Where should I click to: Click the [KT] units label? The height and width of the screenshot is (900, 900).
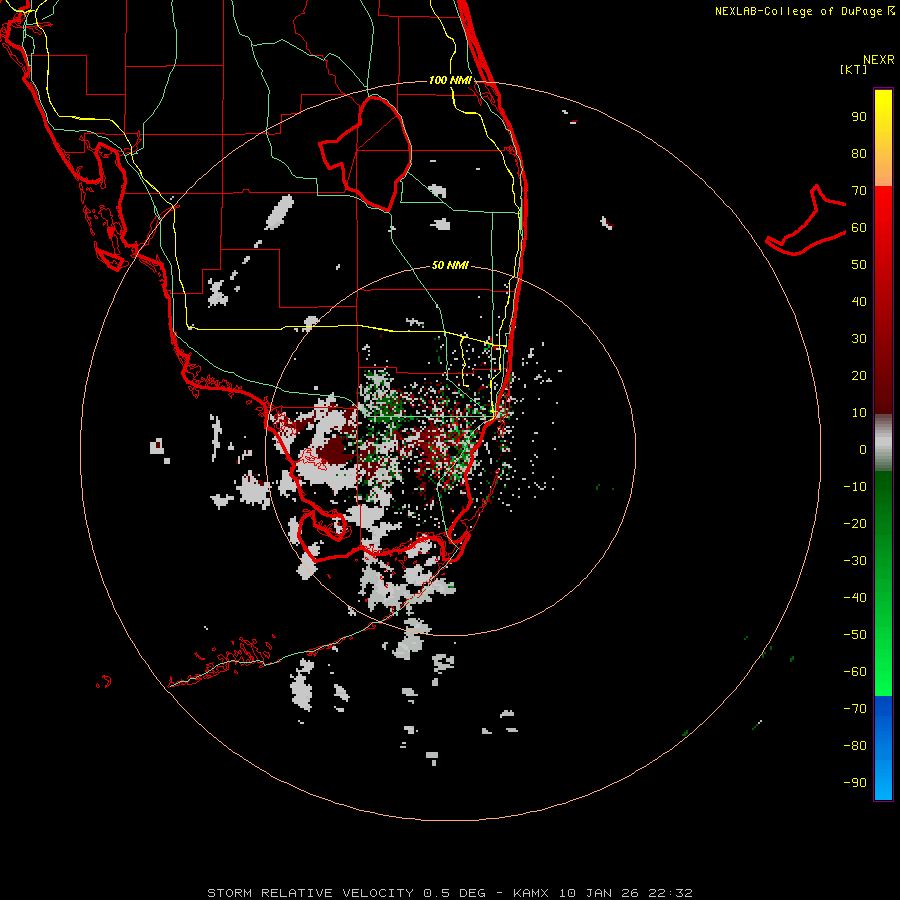(x=853, y=69)
